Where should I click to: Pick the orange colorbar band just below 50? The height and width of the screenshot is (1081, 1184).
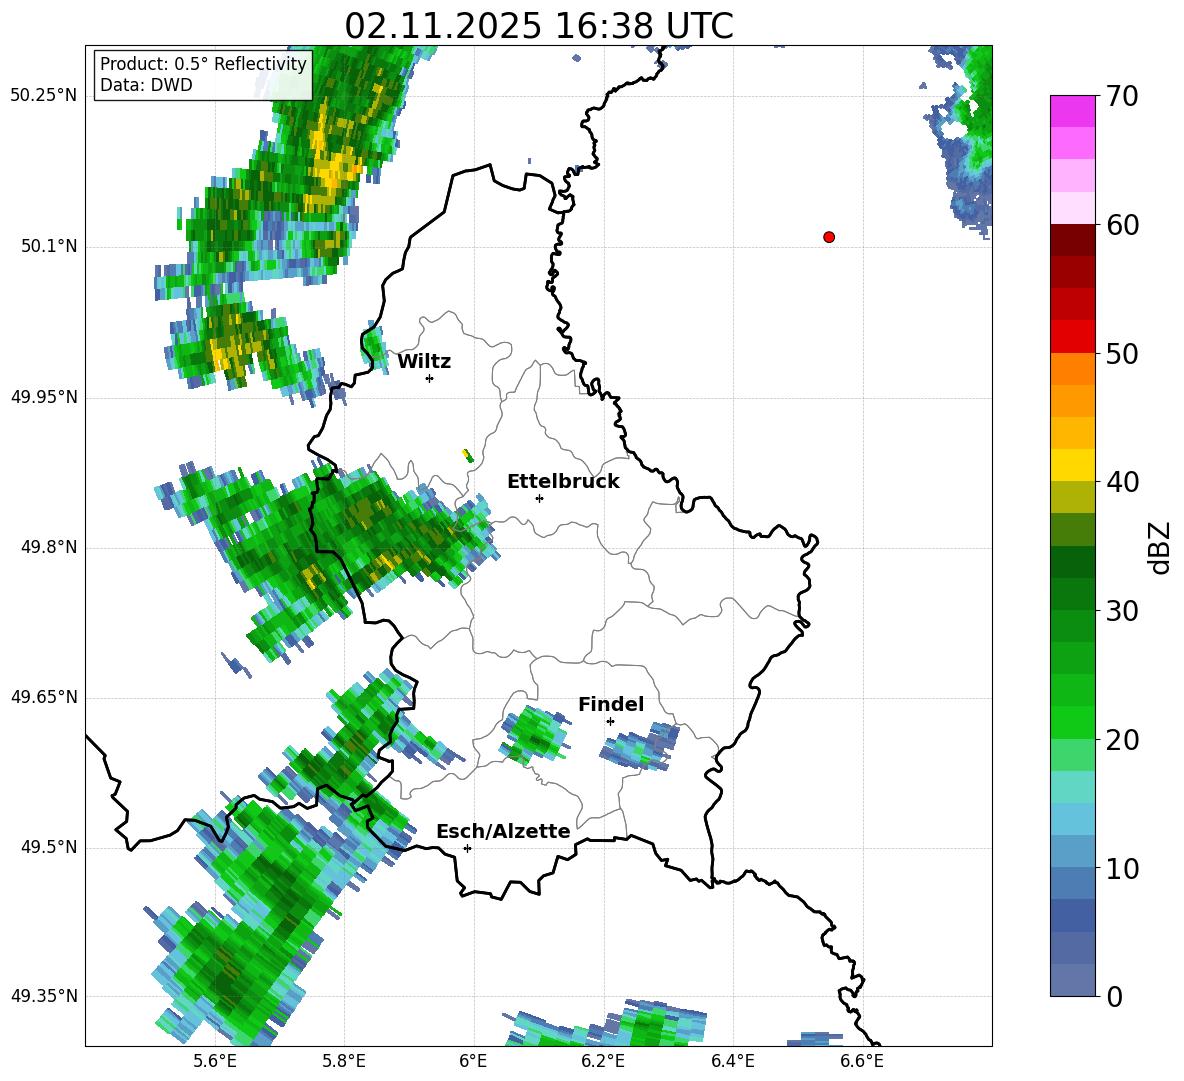[1072, 369]
